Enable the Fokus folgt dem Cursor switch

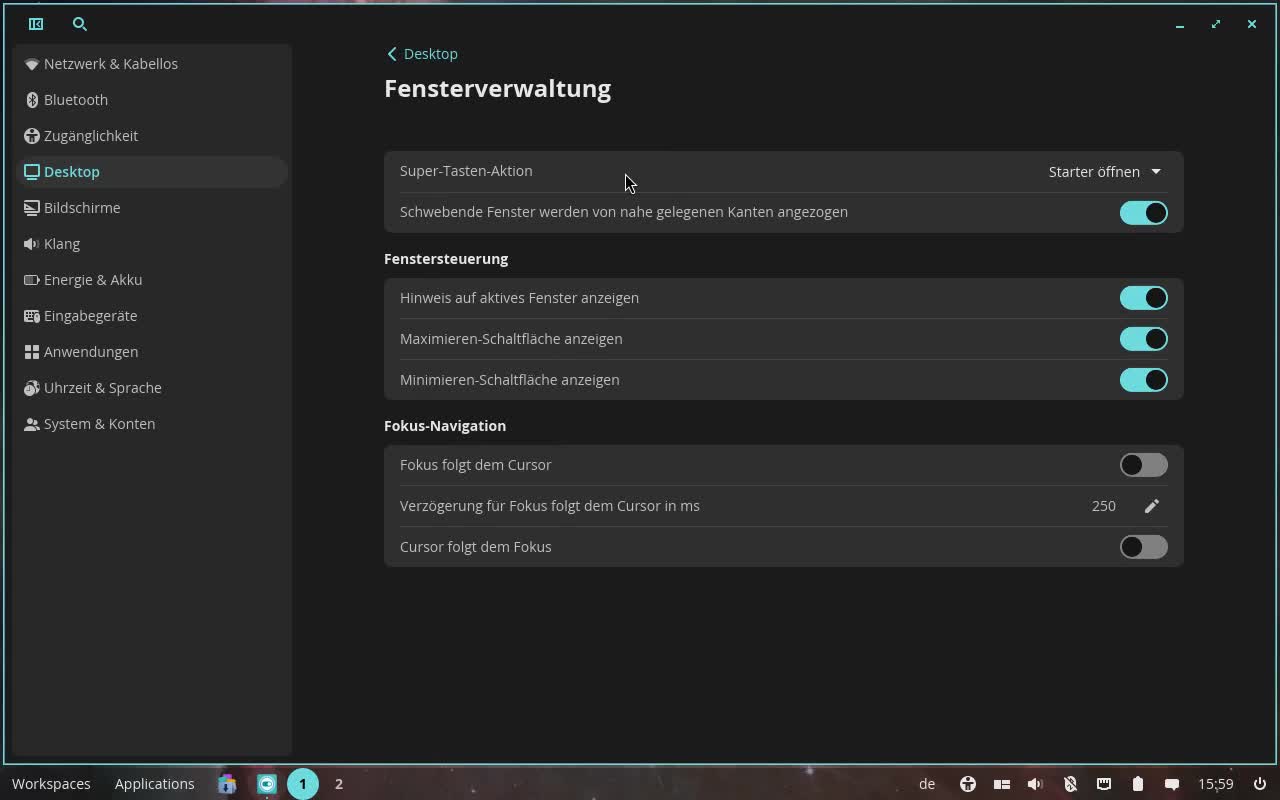[1143, 465]
